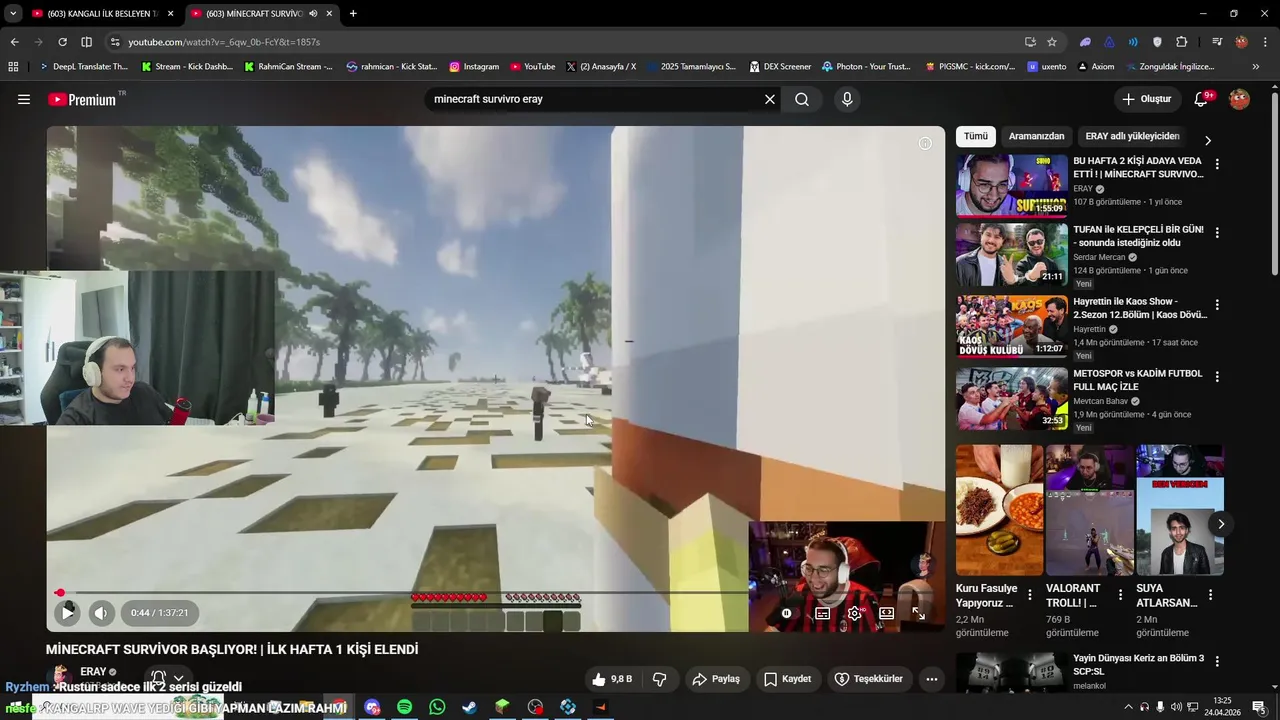Save video with Kaydet button
The height and width of the screenshot is (720, 1280).
click(787, 679)
